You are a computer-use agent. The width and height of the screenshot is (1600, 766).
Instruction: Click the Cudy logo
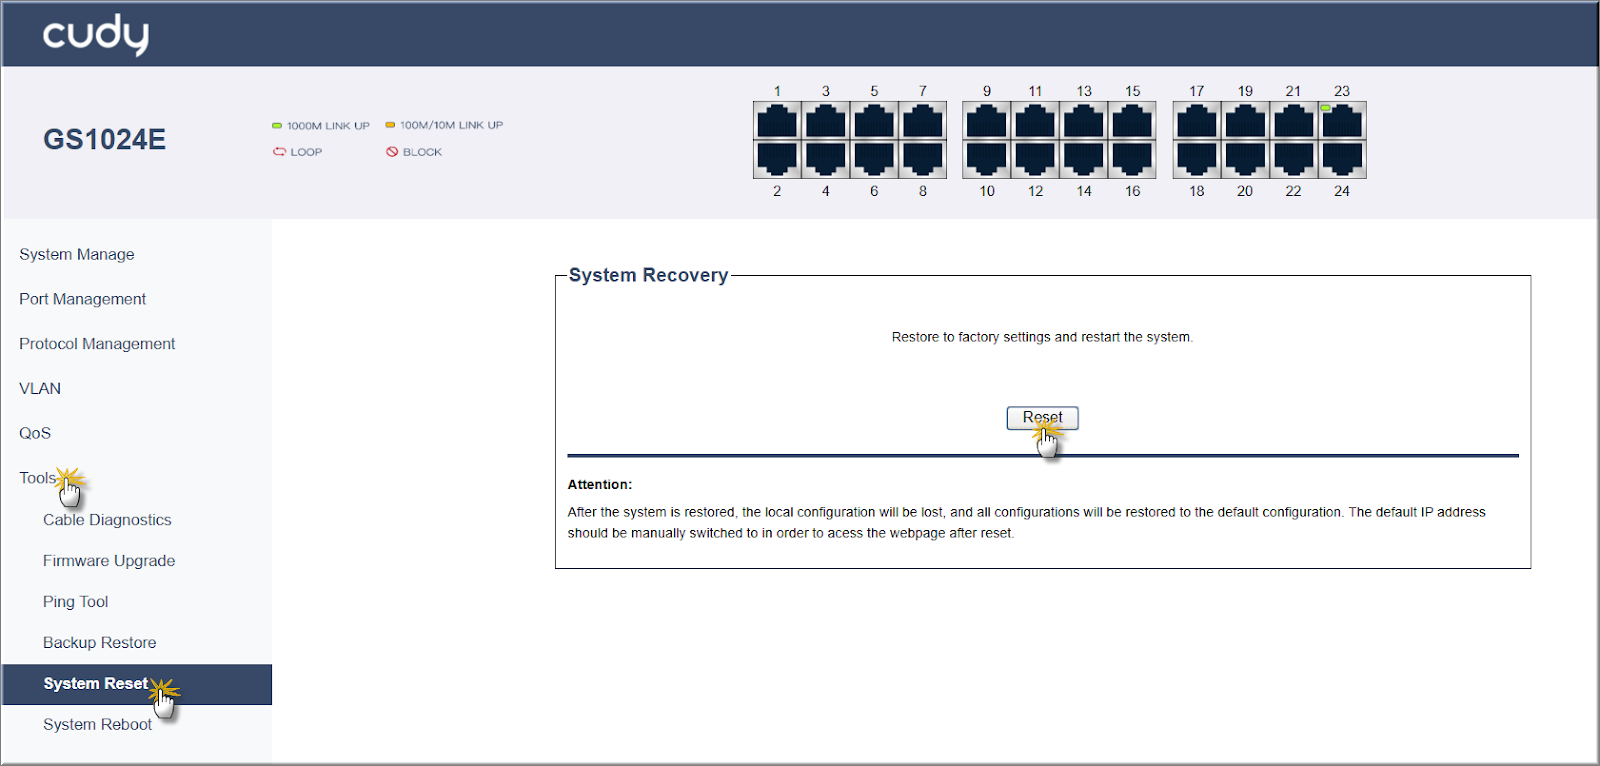coord(96,35)
